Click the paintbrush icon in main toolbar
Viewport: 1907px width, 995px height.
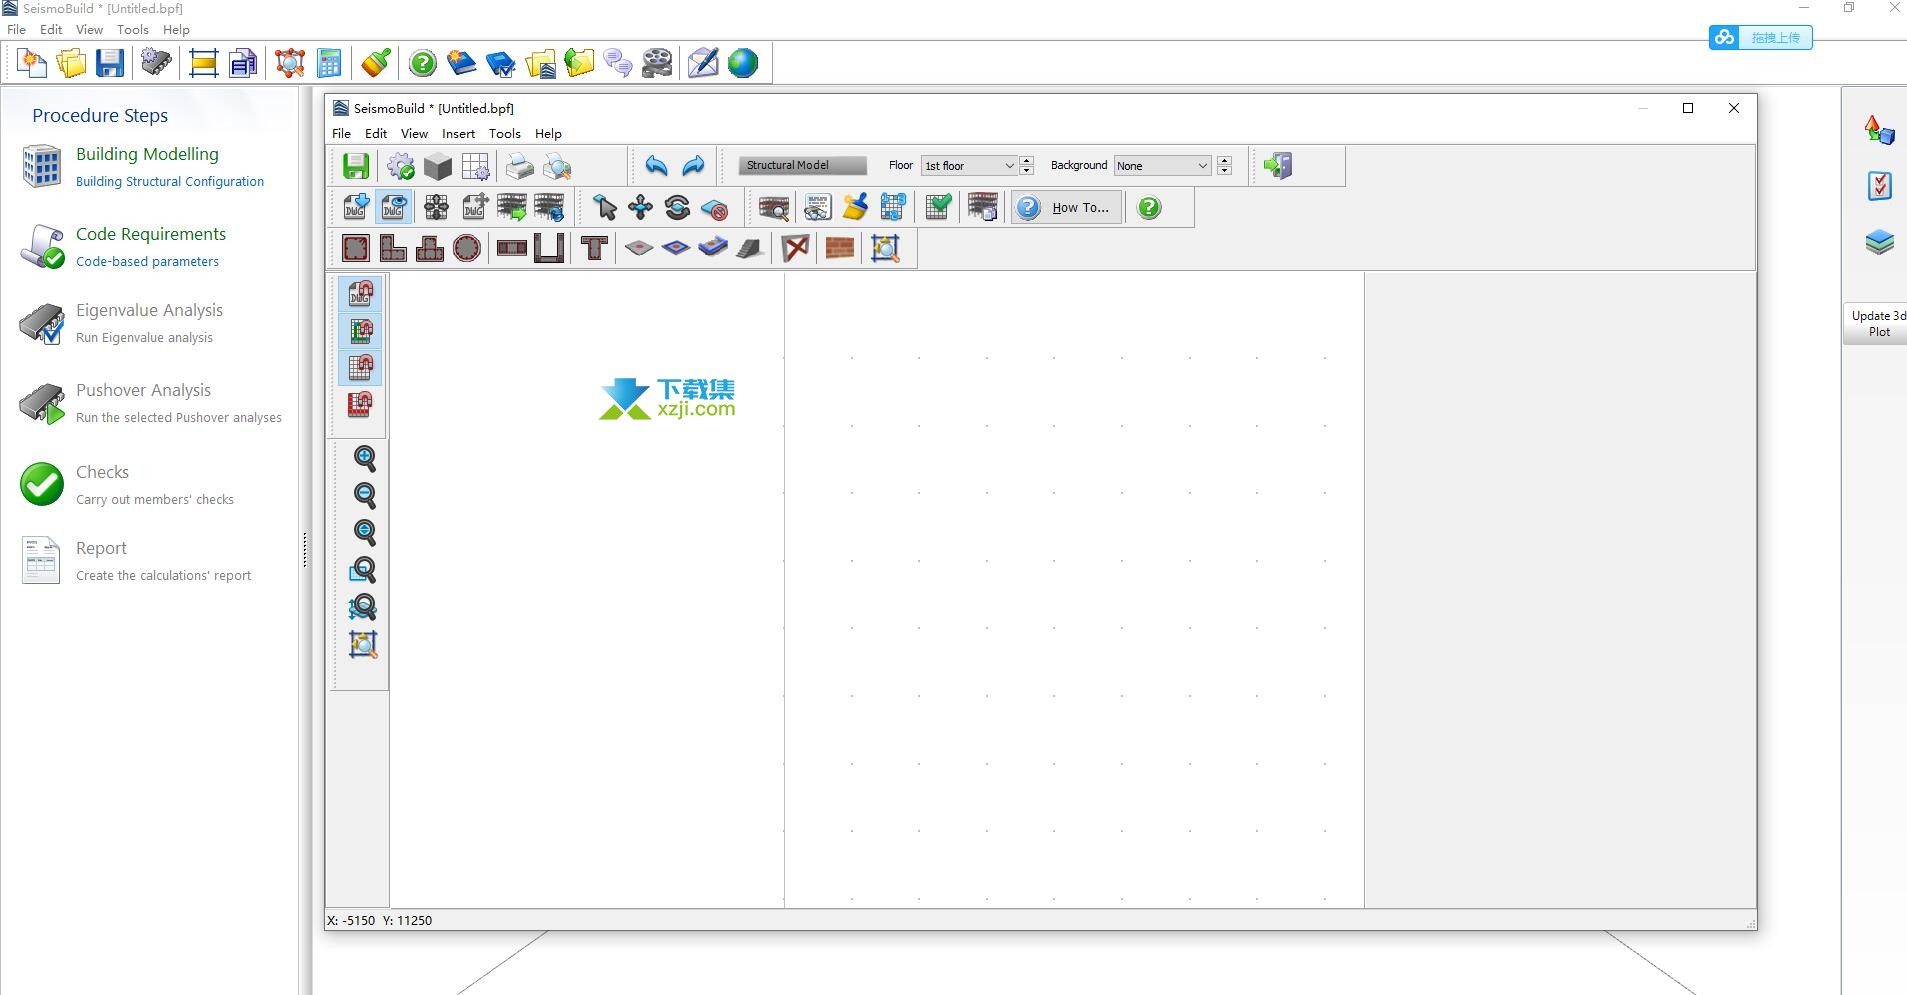pos(376,63)
